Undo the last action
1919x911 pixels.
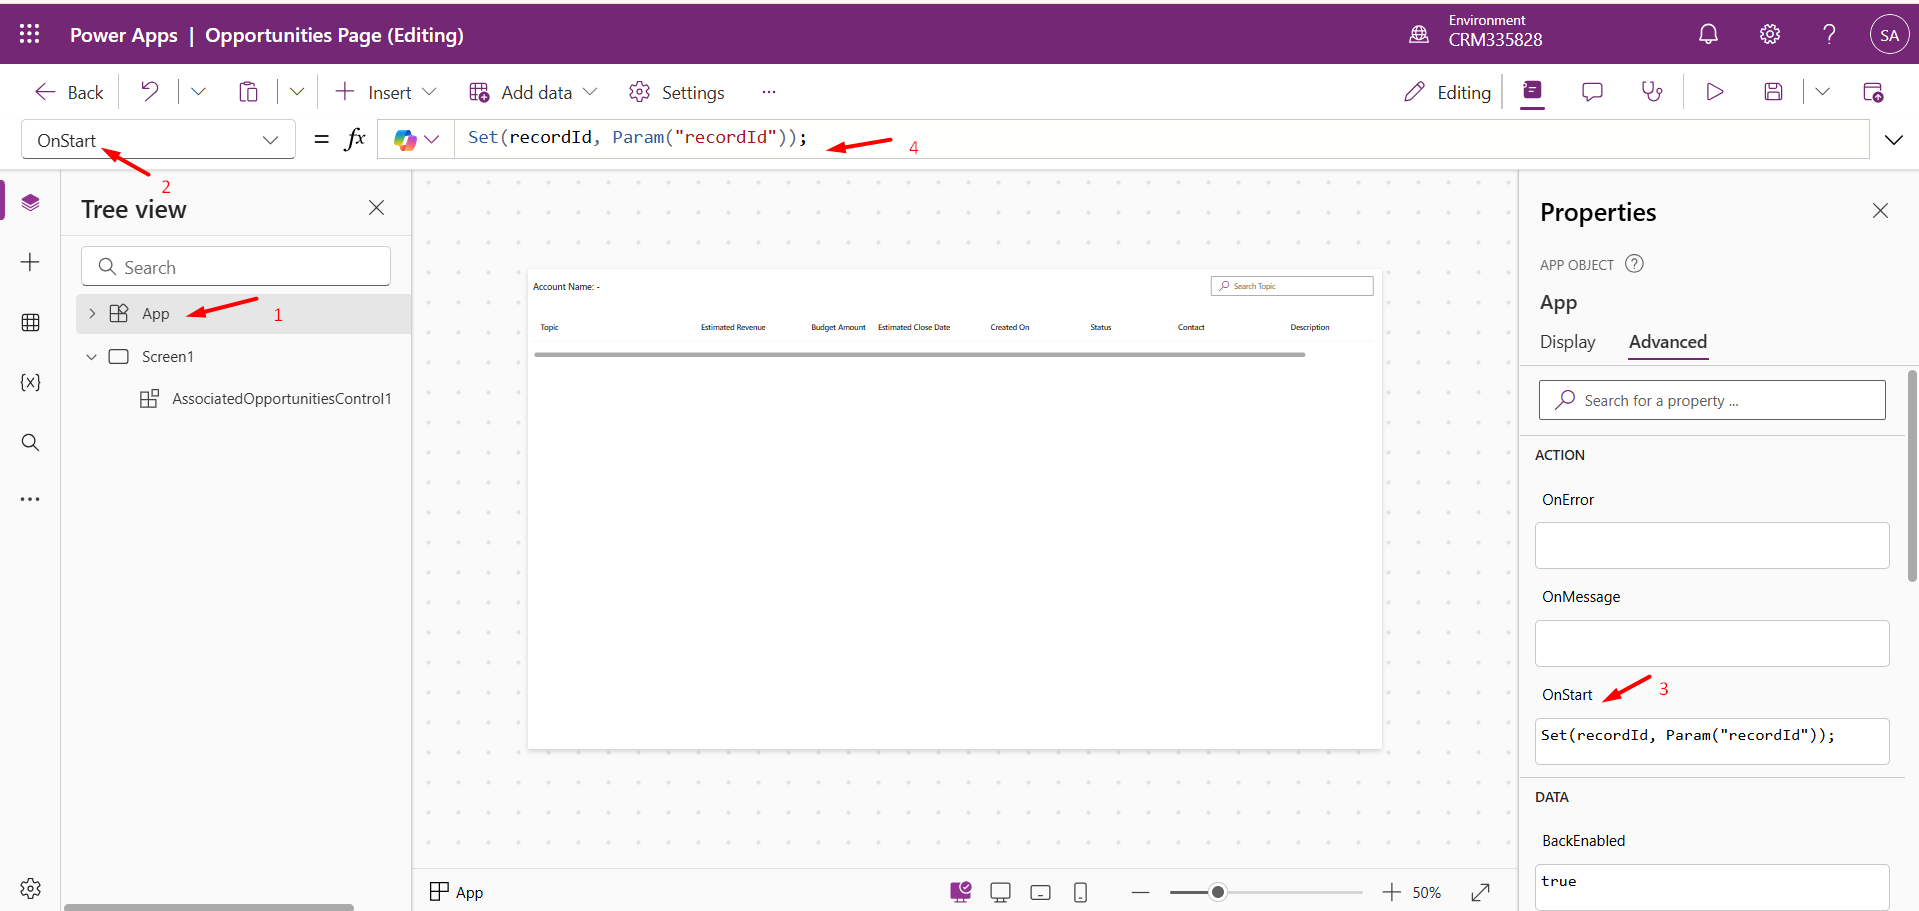pos(149,92)
